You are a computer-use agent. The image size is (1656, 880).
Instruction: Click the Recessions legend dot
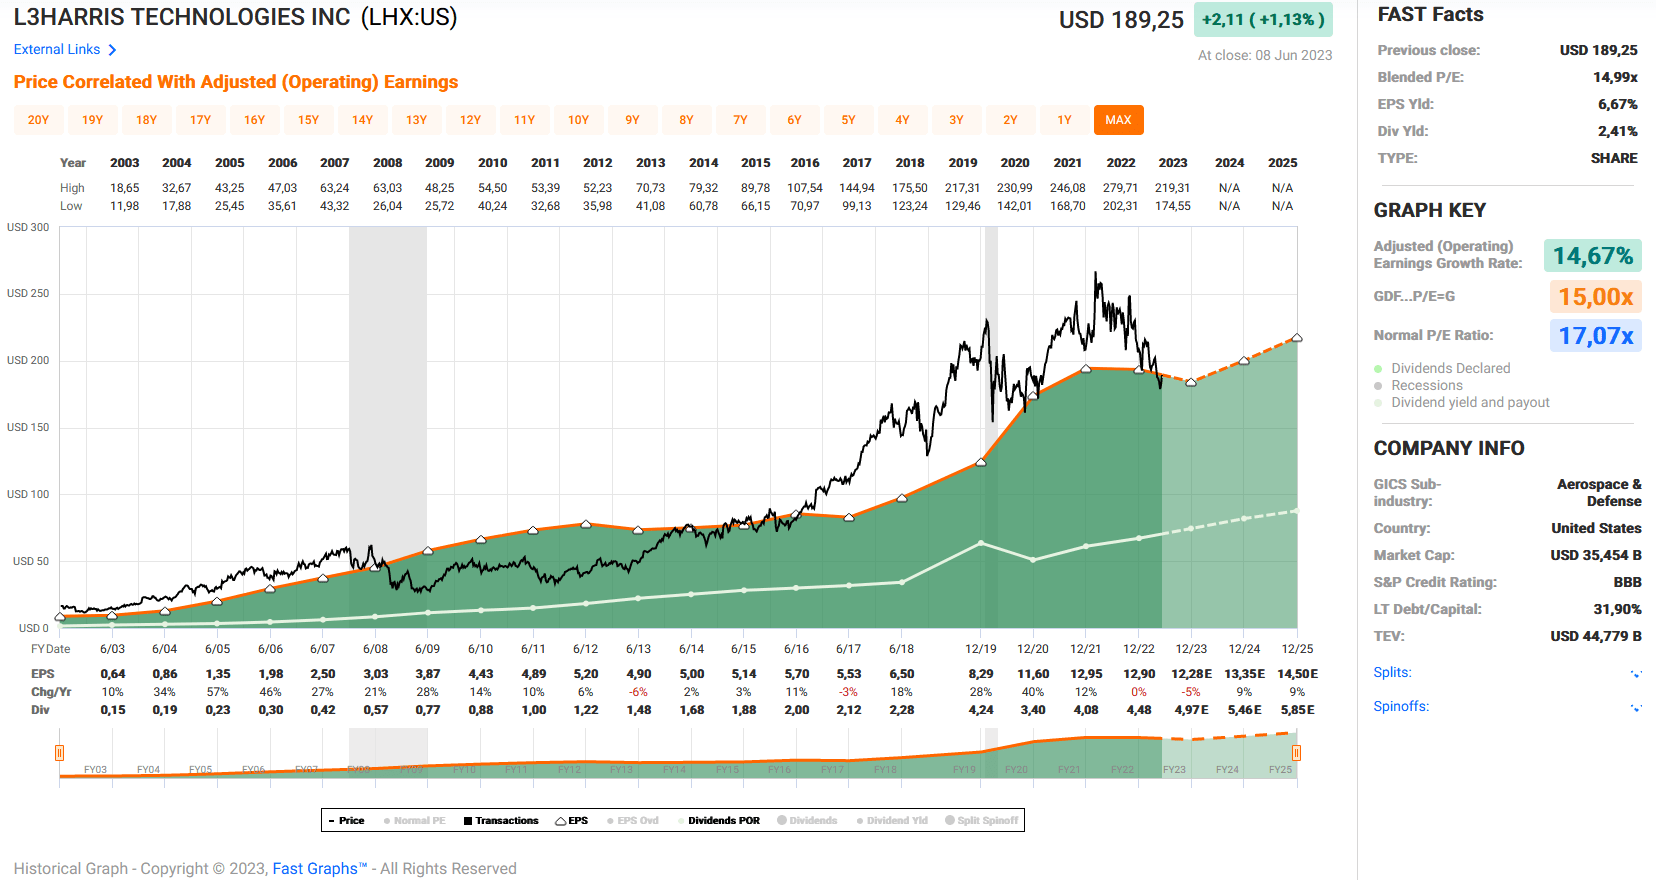pyautogui.click(x=1378, y=386)
